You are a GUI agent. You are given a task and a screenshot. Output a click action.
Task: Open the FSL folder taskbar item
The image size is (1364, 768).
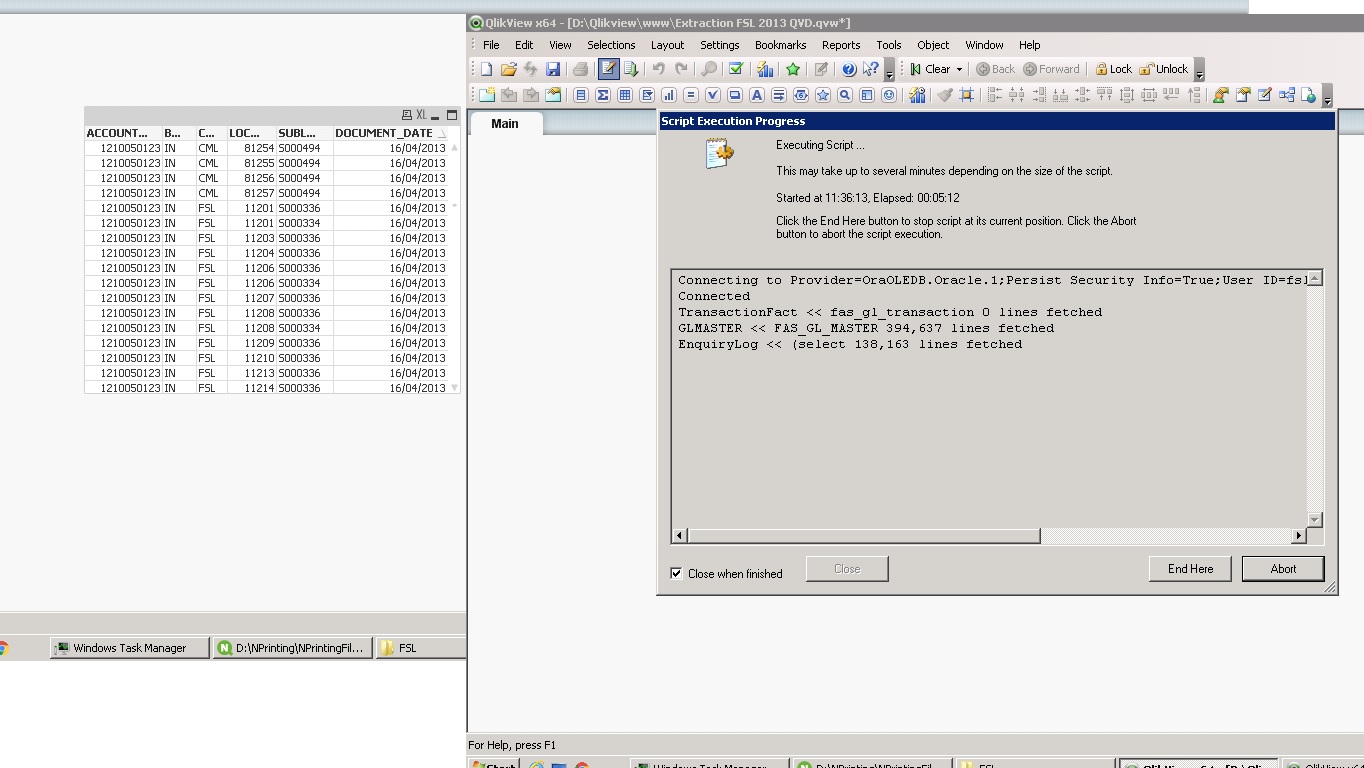pos(420,648)
